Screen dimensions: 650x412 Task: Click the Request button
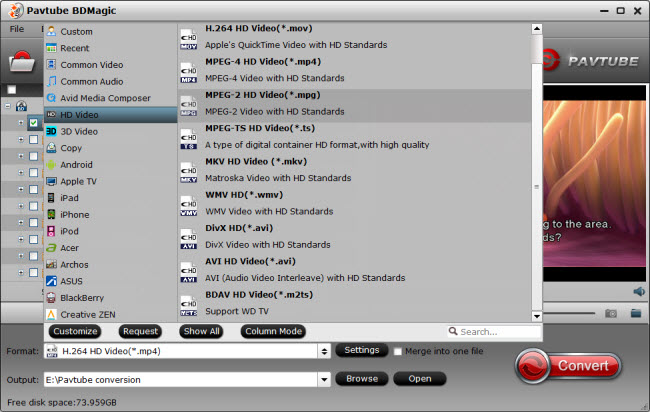coord(140,331)
